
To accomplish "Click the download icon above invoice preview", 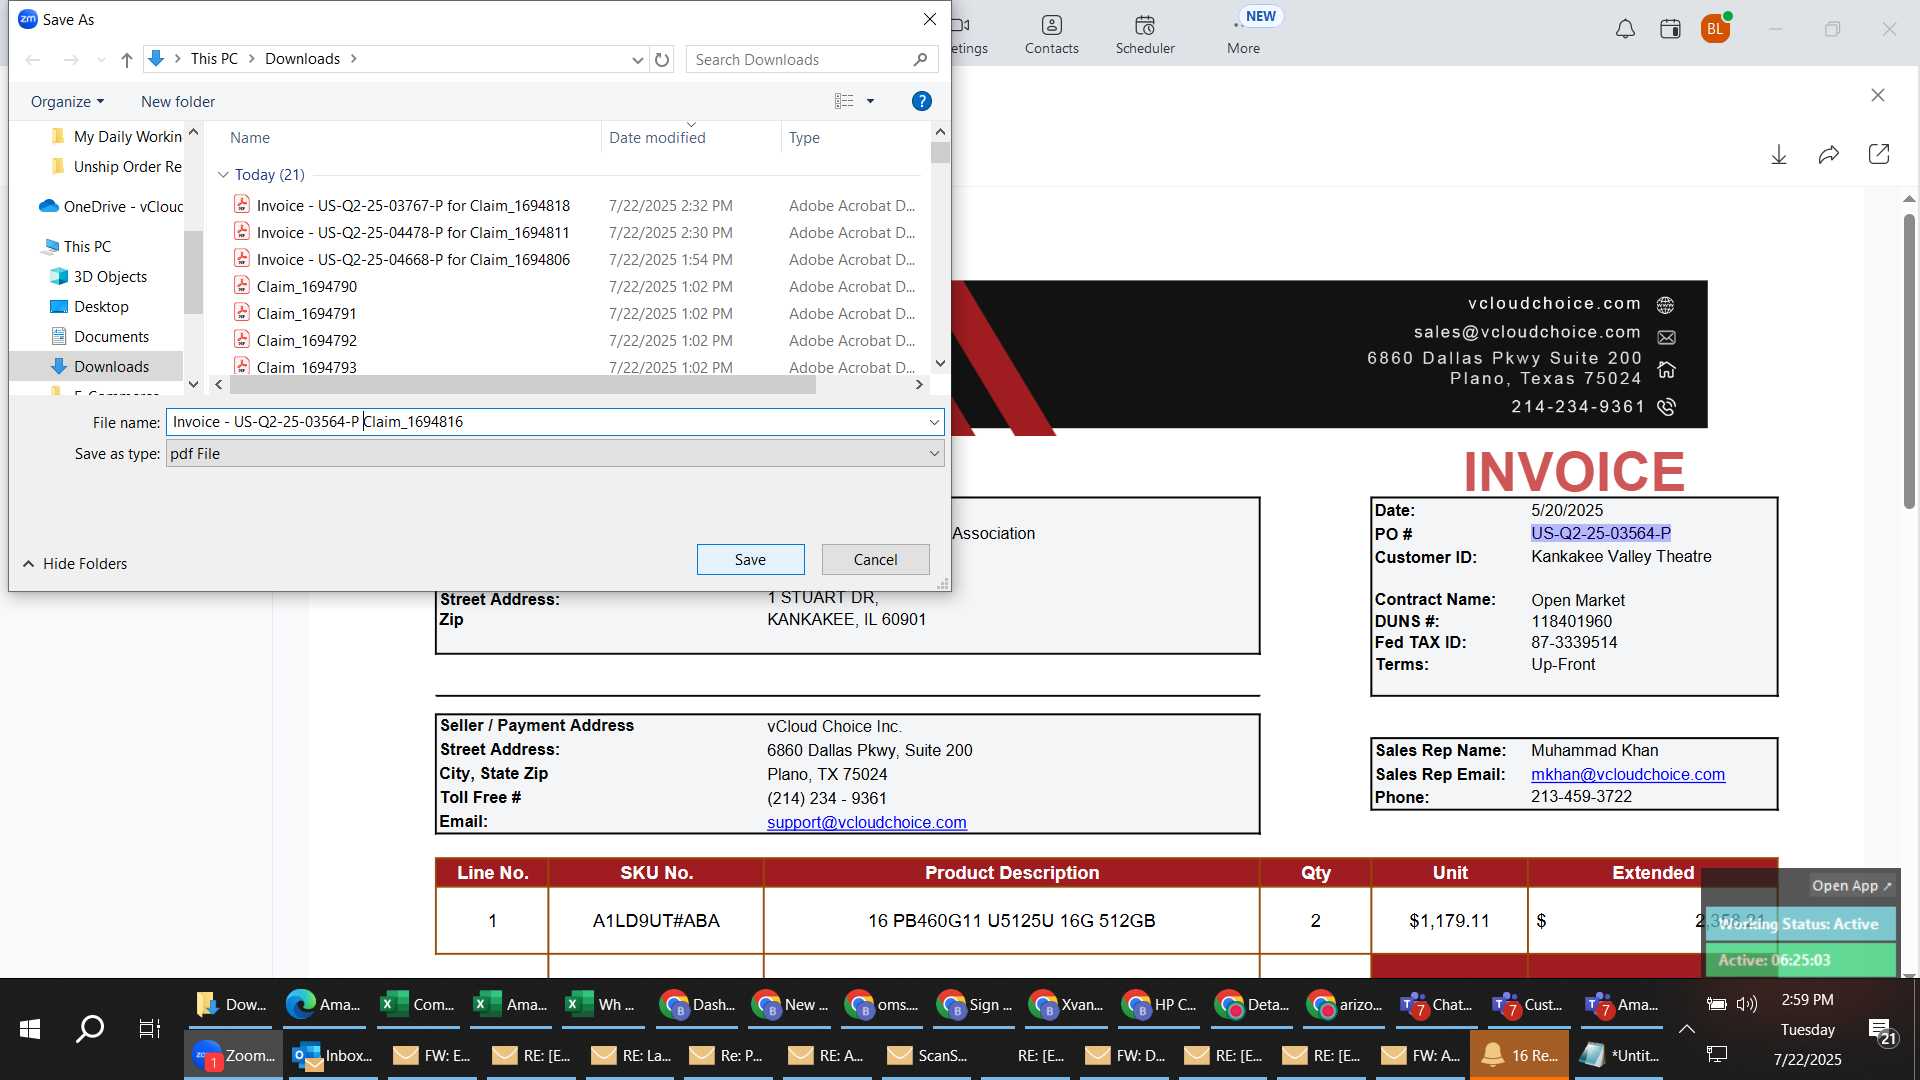I will pos(1779,154).
